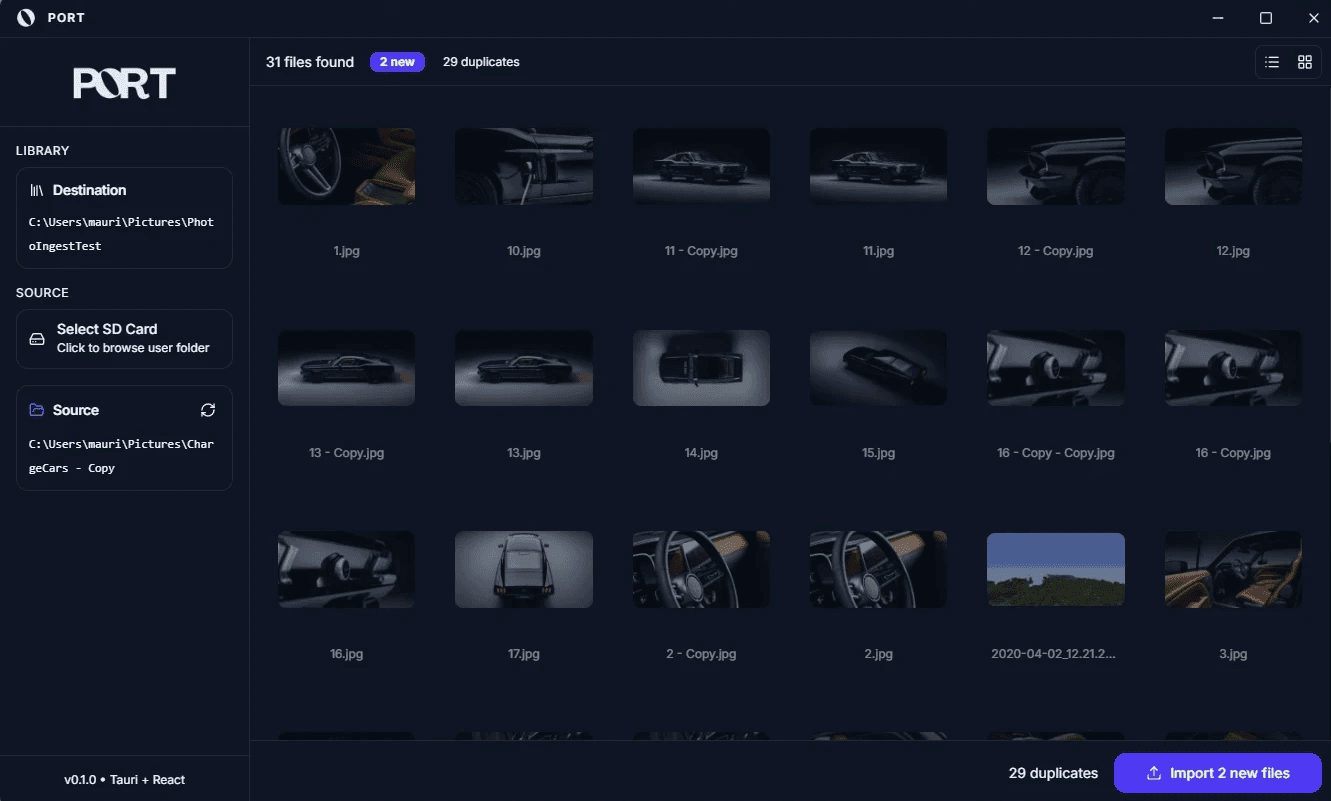Image resolution: width=1331 pixels, height=801 pixels.
Task: Click the upload icon on Import button
Action: (1153, 773)
